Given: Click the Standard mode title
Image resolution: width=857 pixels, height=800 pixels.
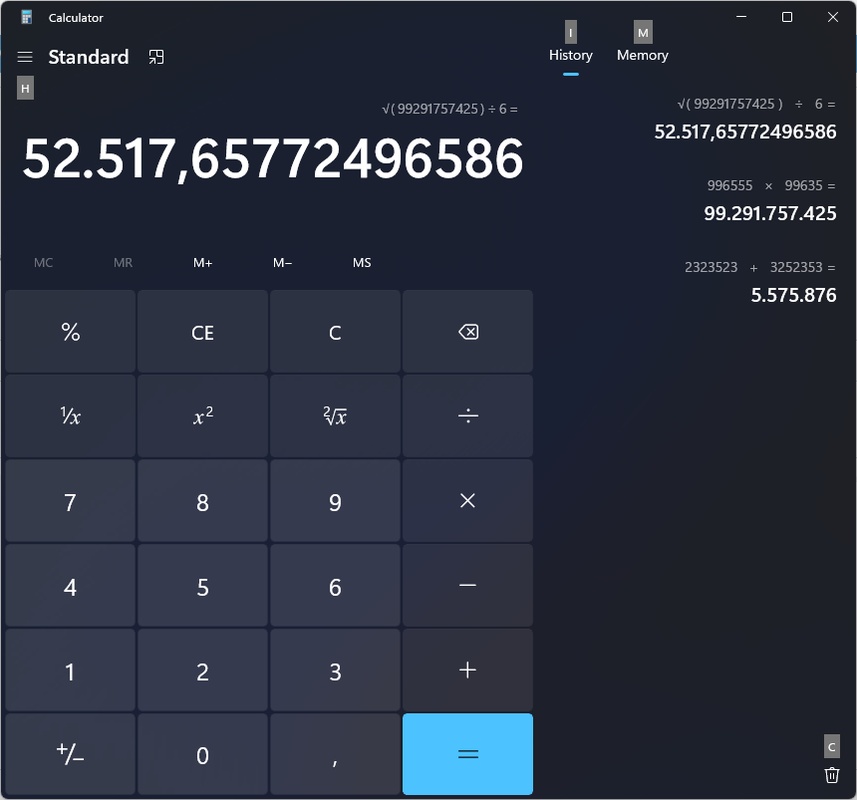Looking at the screenshot, I should click(89, 57).
